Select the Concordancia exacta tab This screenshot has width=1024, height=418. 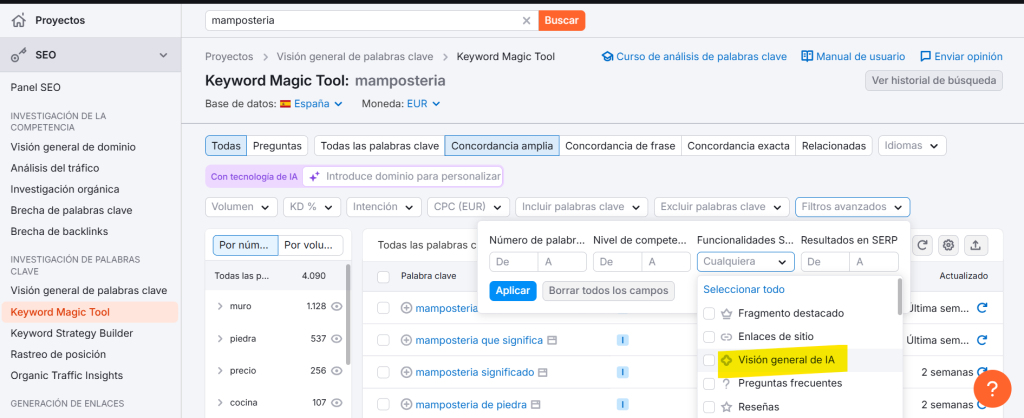click(x=738, y=146)
